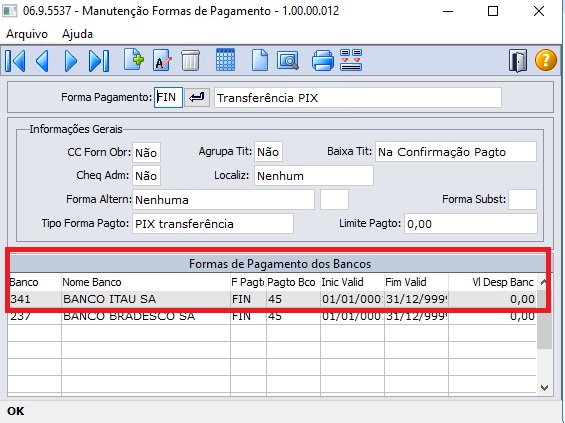Click blank page document icon
565x423 pixels.
(260, 60)
